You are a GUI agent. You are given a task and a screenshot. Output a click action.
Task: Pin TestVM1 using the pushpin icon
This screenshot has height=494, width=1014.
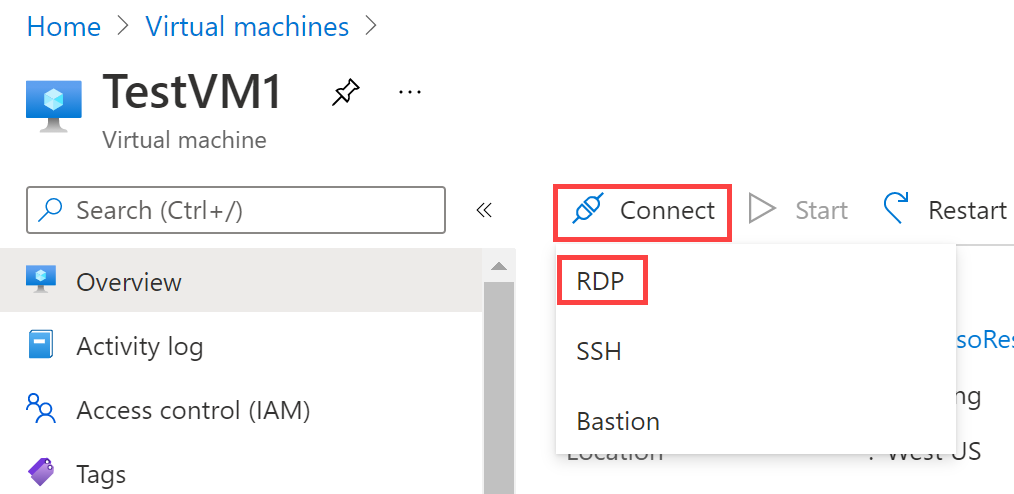[345, 92]
